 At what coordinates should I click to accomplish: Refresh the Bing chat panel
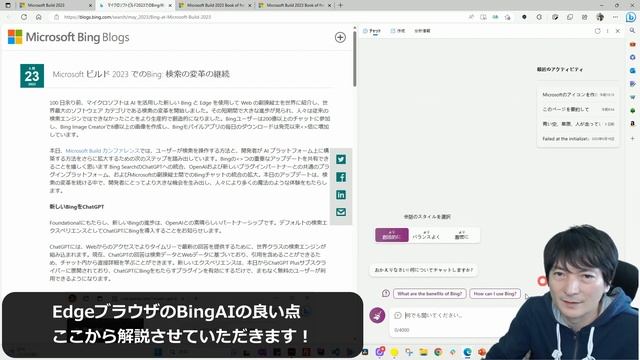coord(598,31)
